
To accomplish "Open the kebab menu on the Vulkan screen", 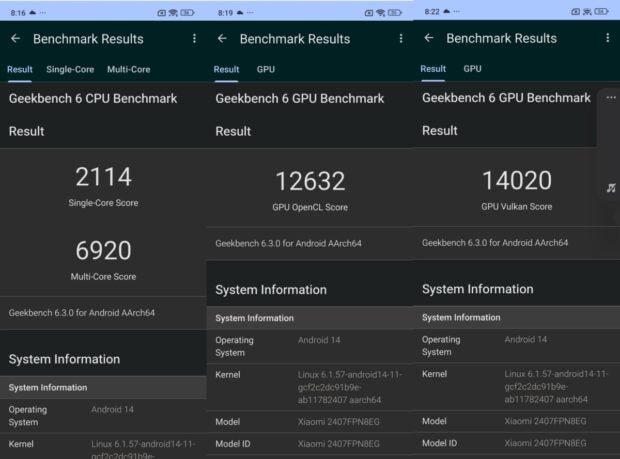I will coord(607,38).
